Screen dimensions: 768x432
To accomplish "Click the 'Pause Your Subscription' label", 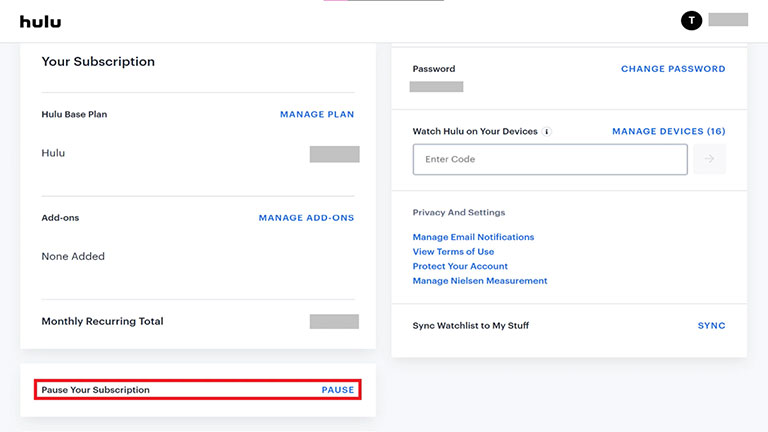I will pyautogui.click(x=96, y=390).
